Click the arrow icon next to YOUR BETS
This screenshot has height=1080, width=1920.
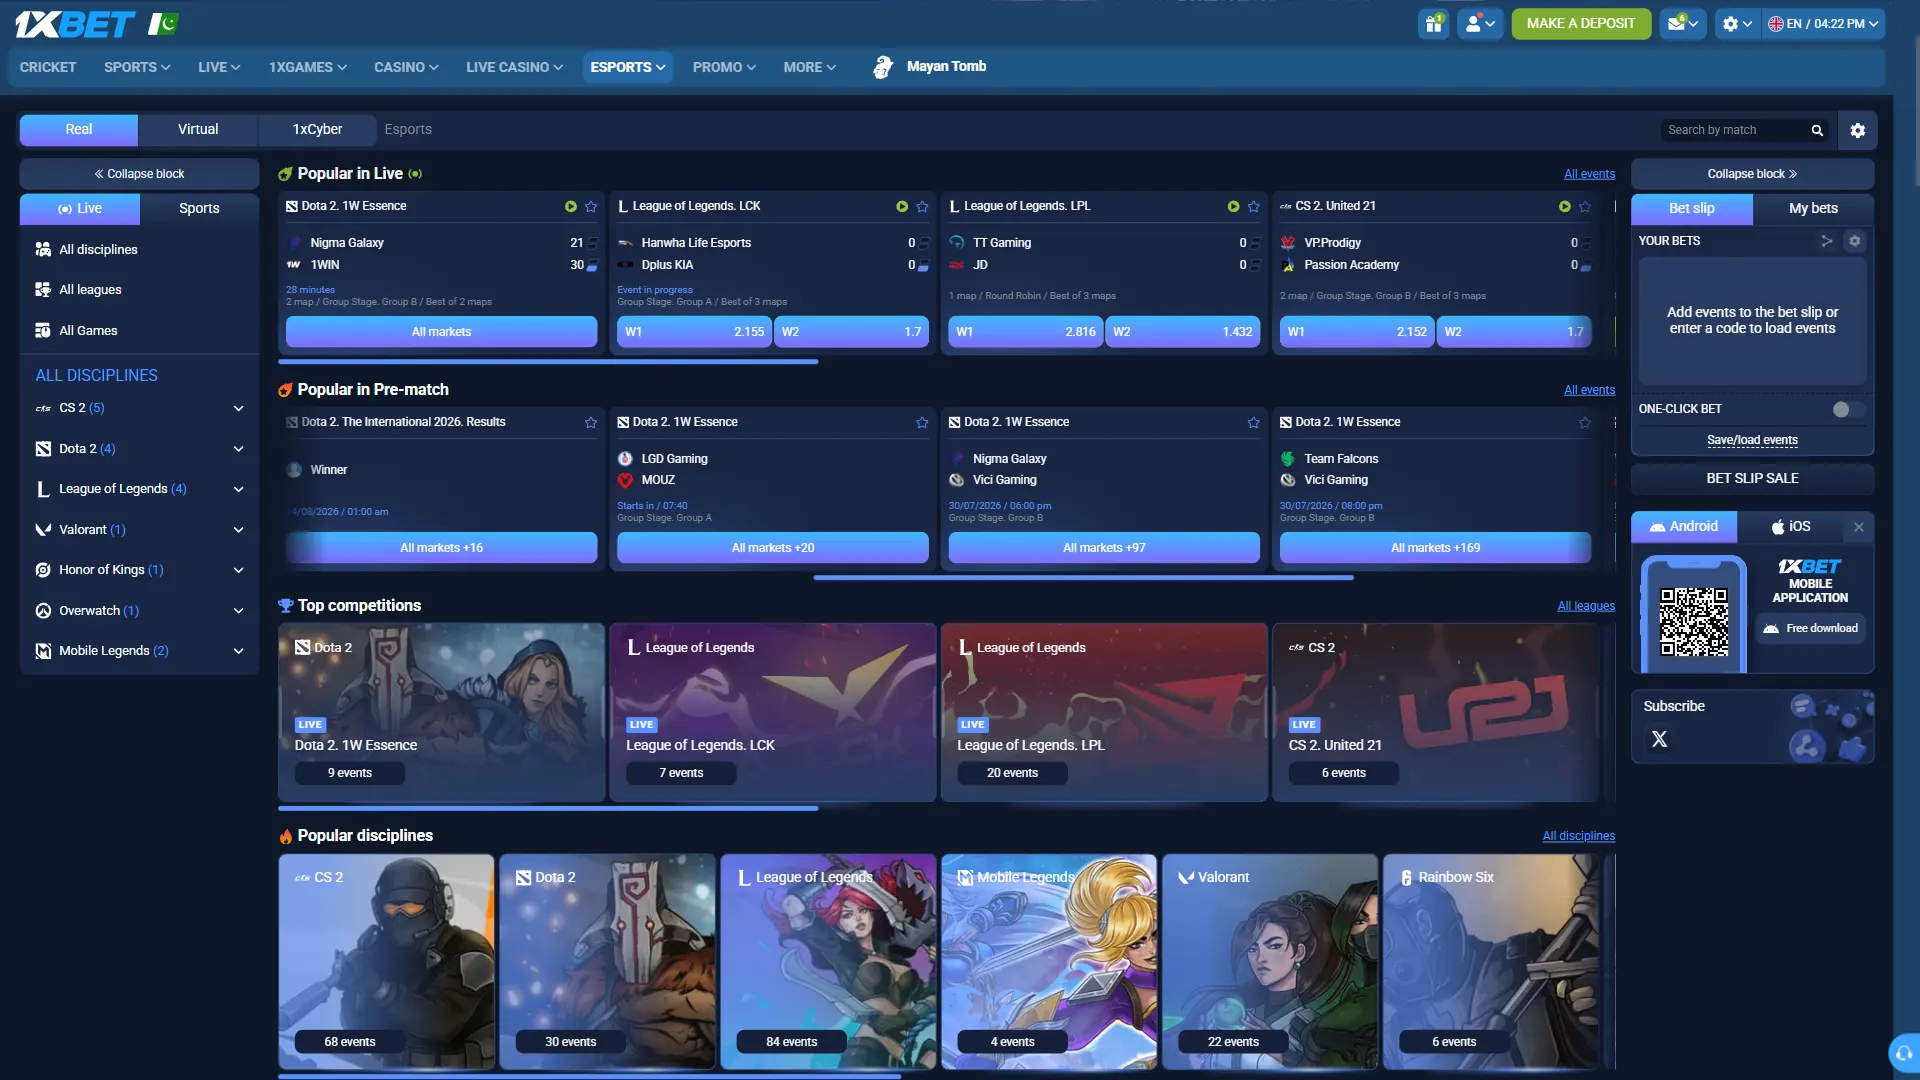point(1826,241)
